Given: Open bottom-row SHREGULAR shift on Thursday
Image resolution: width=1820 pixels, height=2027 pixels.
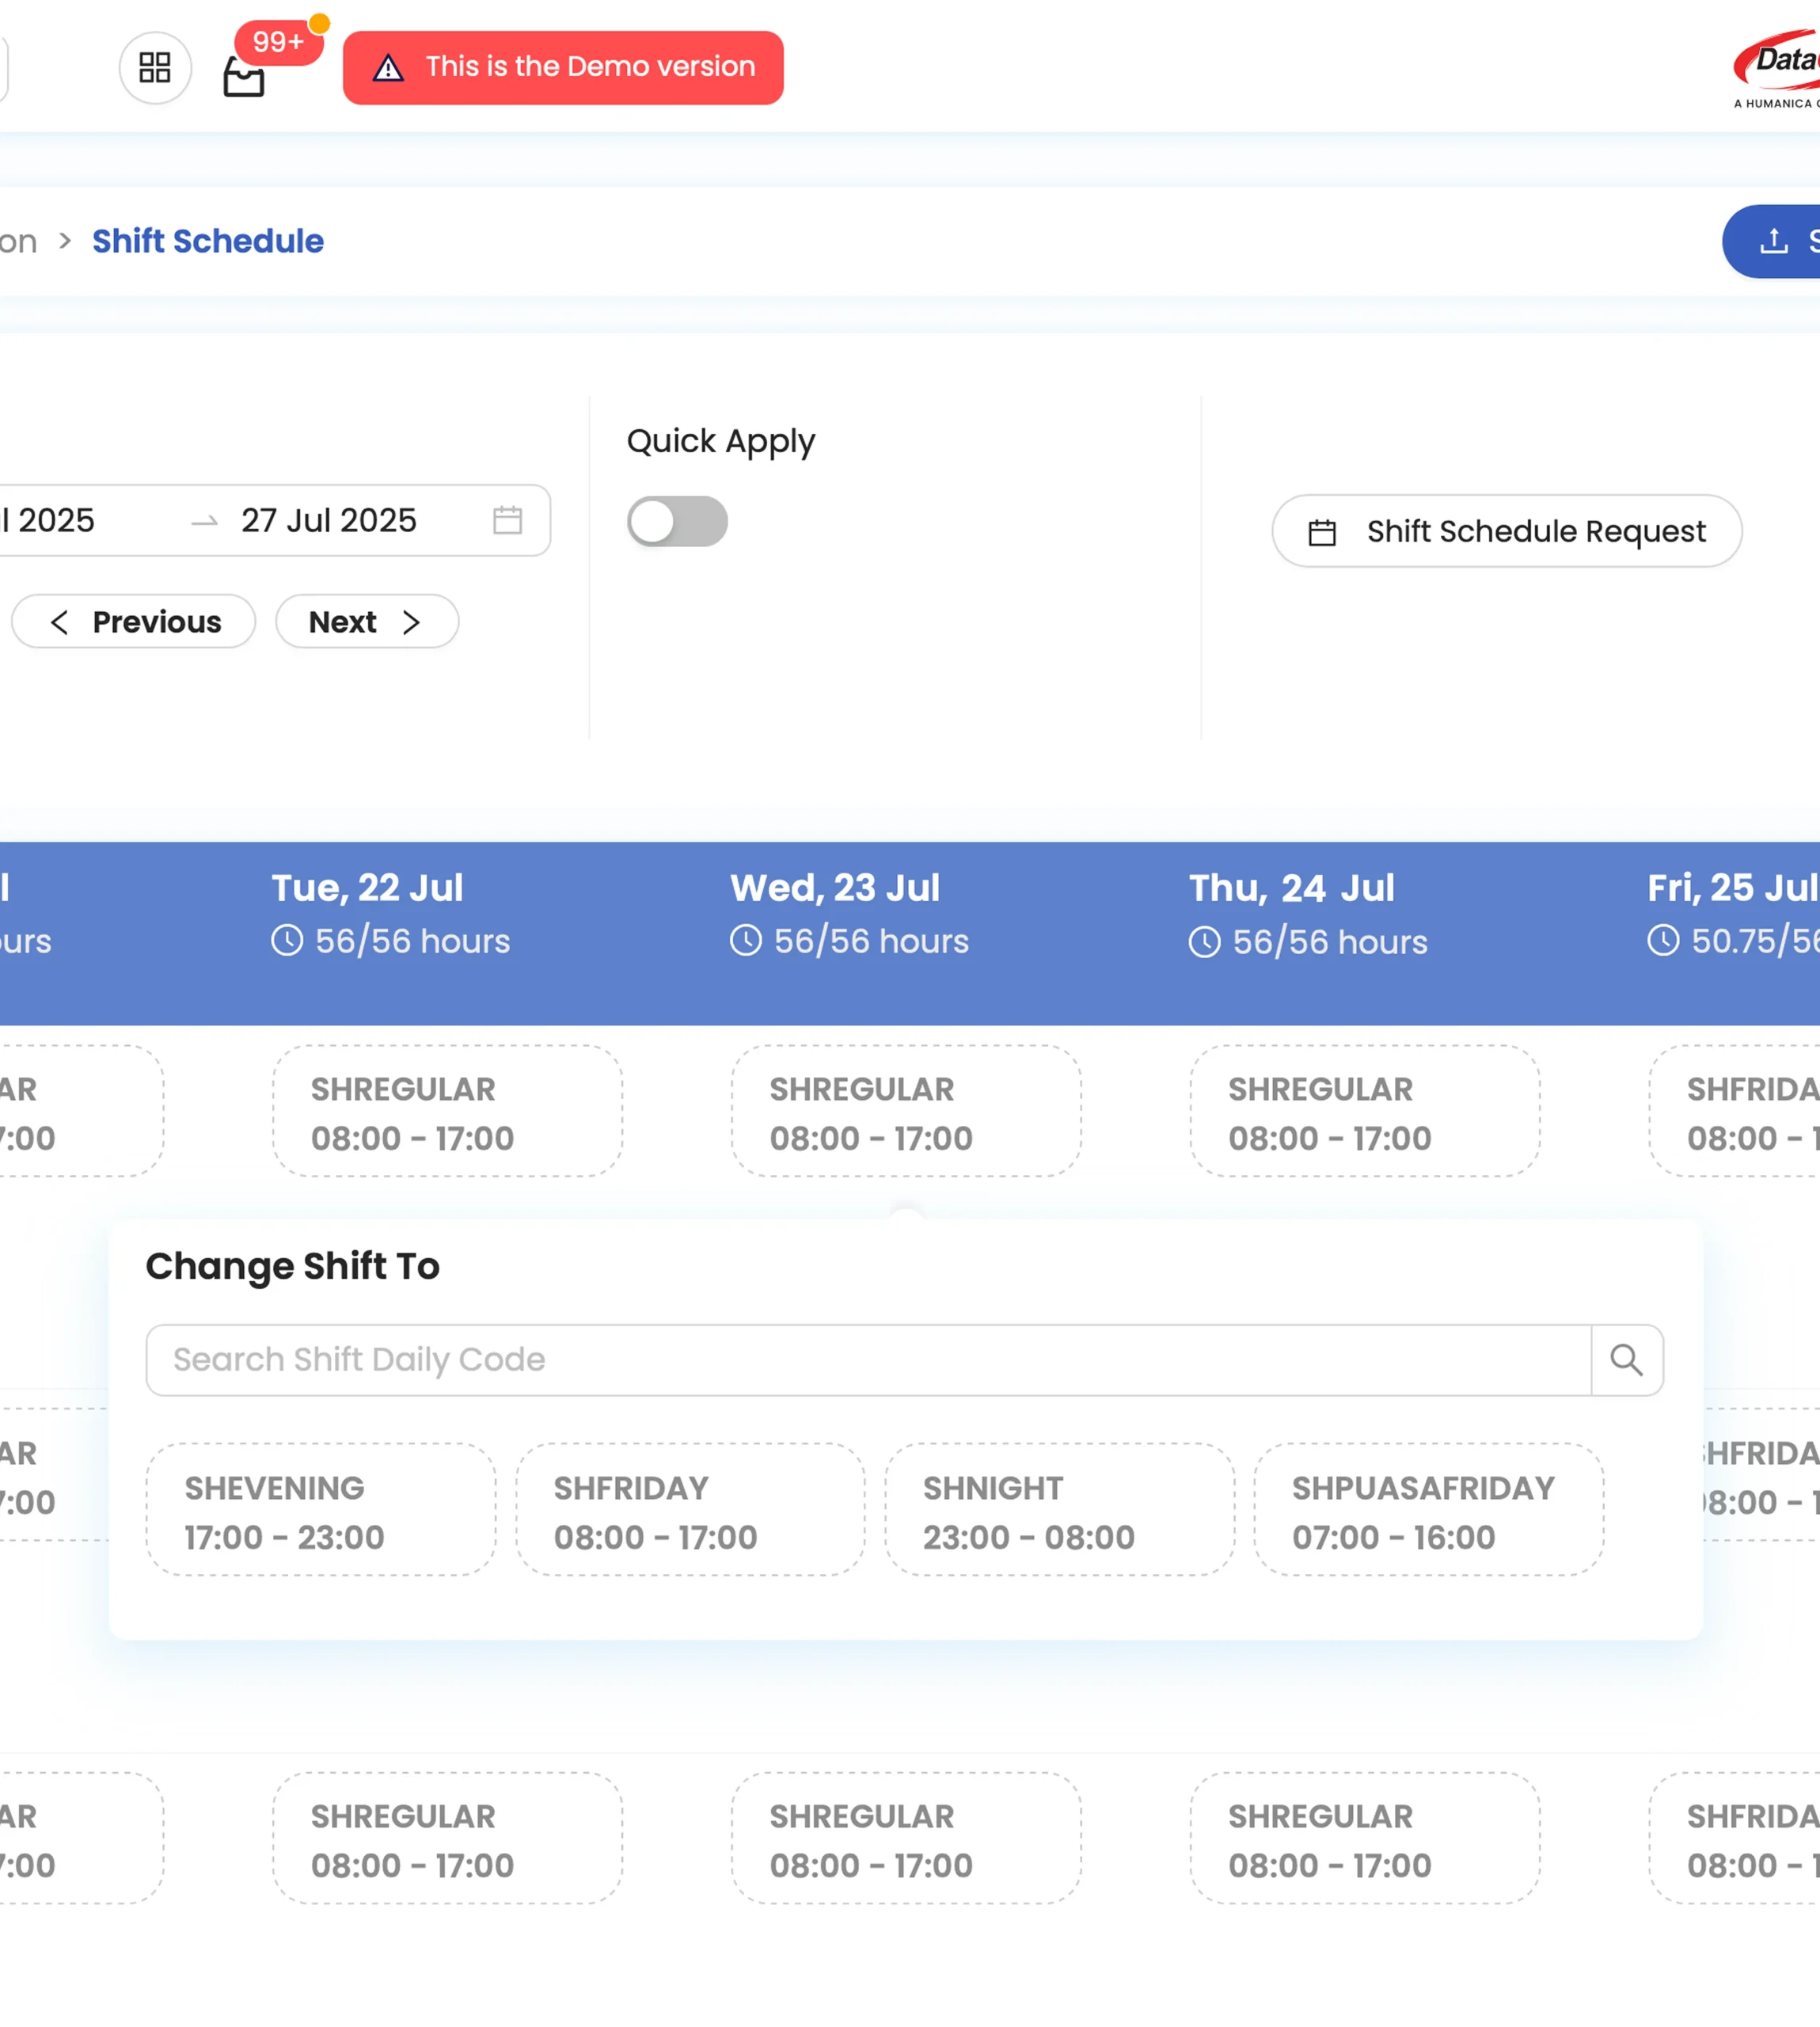Looking at the screenshot, I should point(1365,1838).
